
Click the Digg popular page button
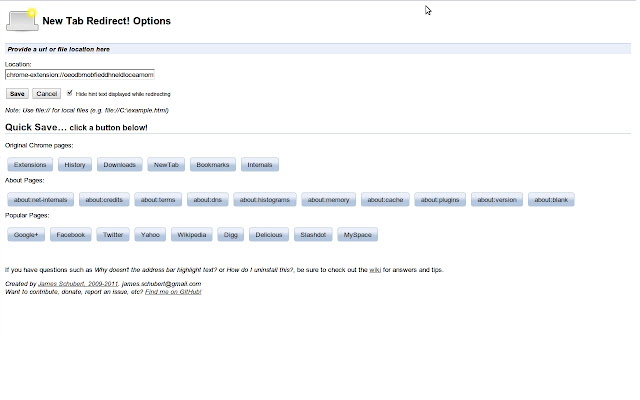coord(231,235)
